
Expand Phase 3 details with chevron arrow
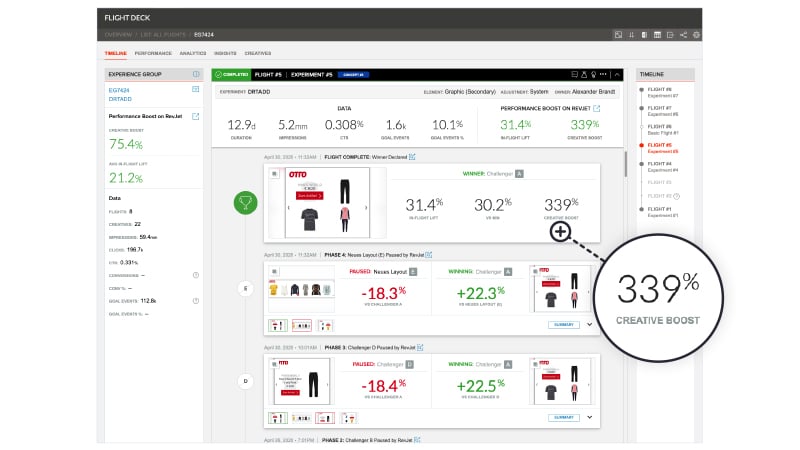click(590, 417)
